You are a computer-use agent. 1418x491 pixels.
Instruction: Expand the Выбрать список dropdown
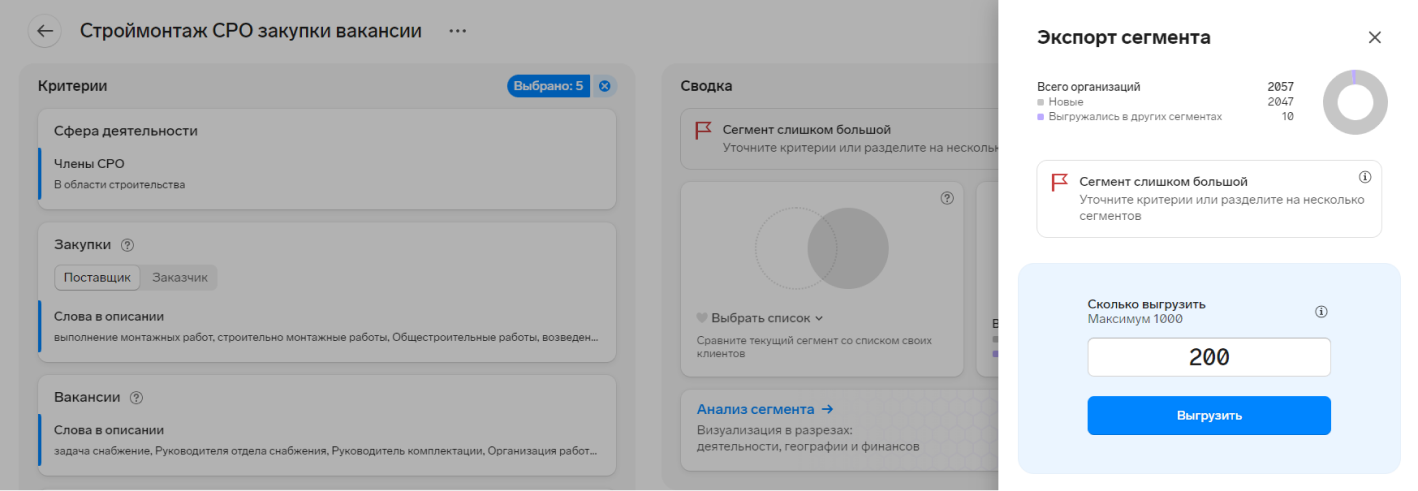pyautogui.click(x=767, y=318)
